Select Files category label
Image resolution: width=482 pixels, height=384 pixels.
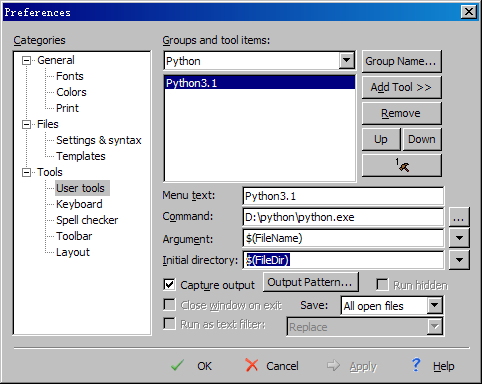click(x=48, y=124)
